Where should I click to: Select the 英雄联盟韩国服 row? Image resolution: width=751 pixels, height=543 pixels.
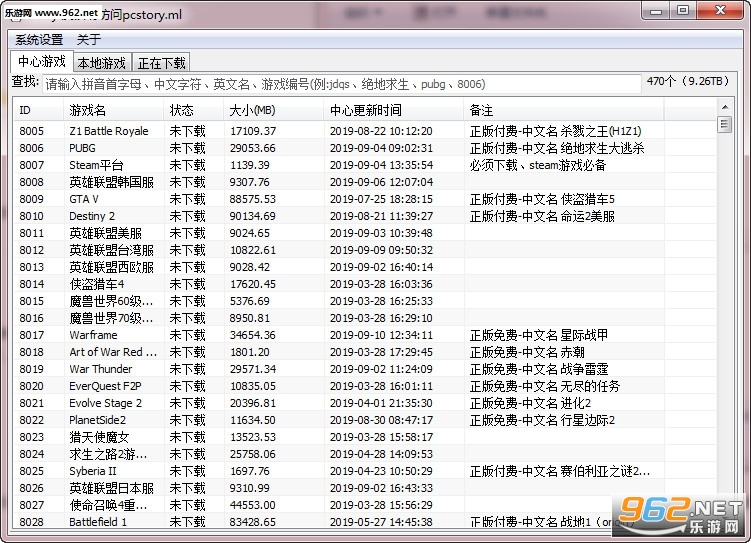click(x=365, y=182)
